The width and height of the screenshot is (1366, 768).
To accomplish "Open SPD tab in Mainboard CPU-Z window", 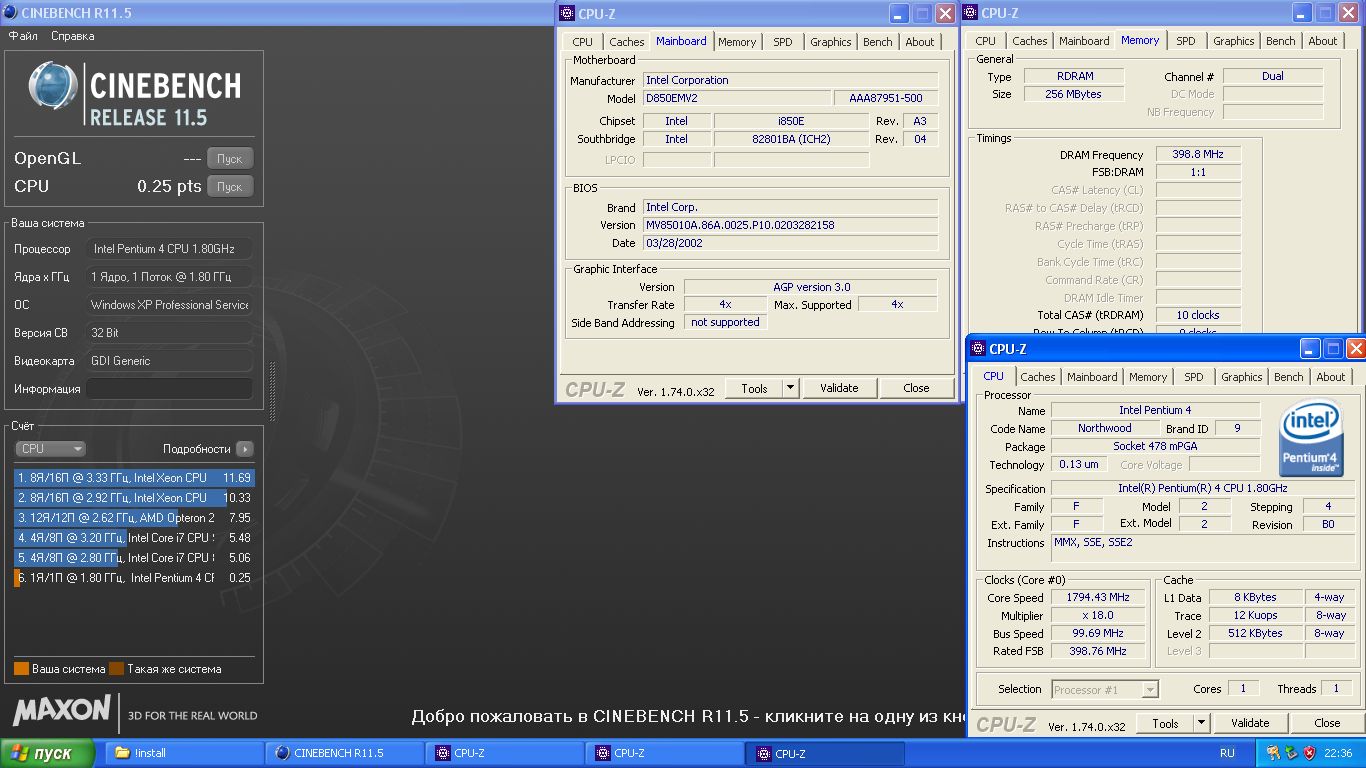I will 783,42.
